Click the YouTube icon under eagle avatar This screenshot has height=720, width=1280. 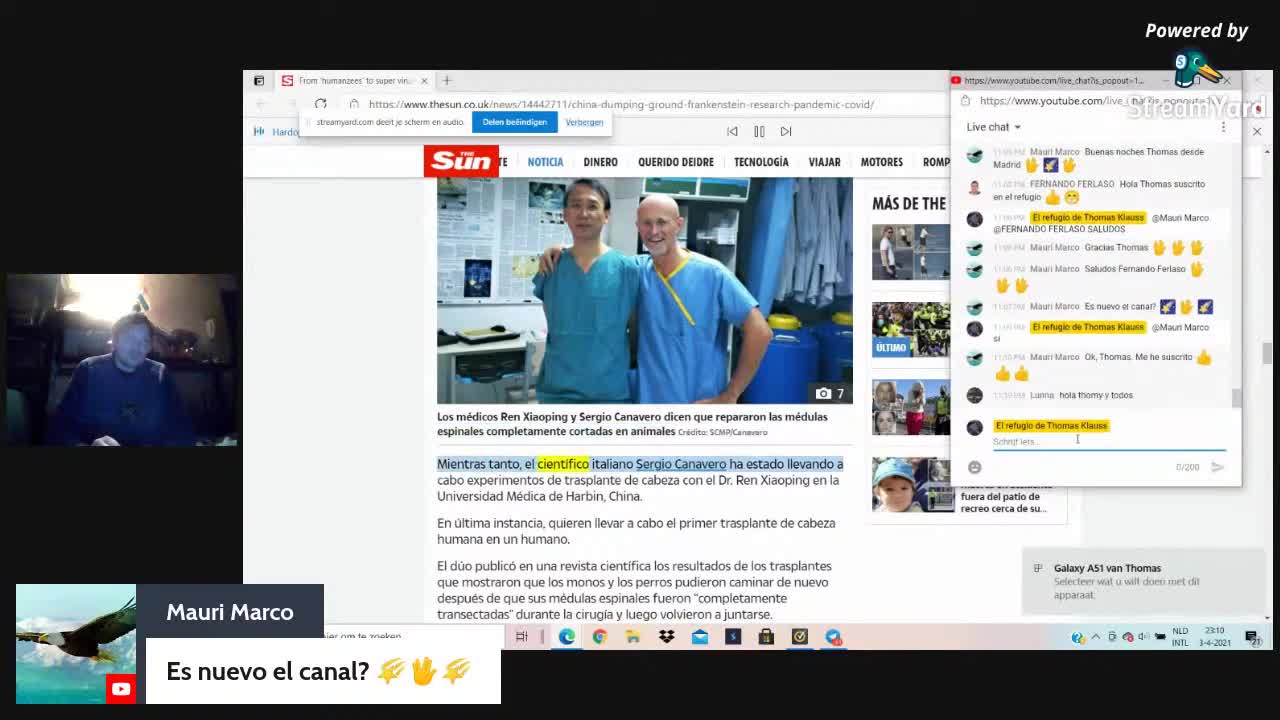click(x=121, y=689)
